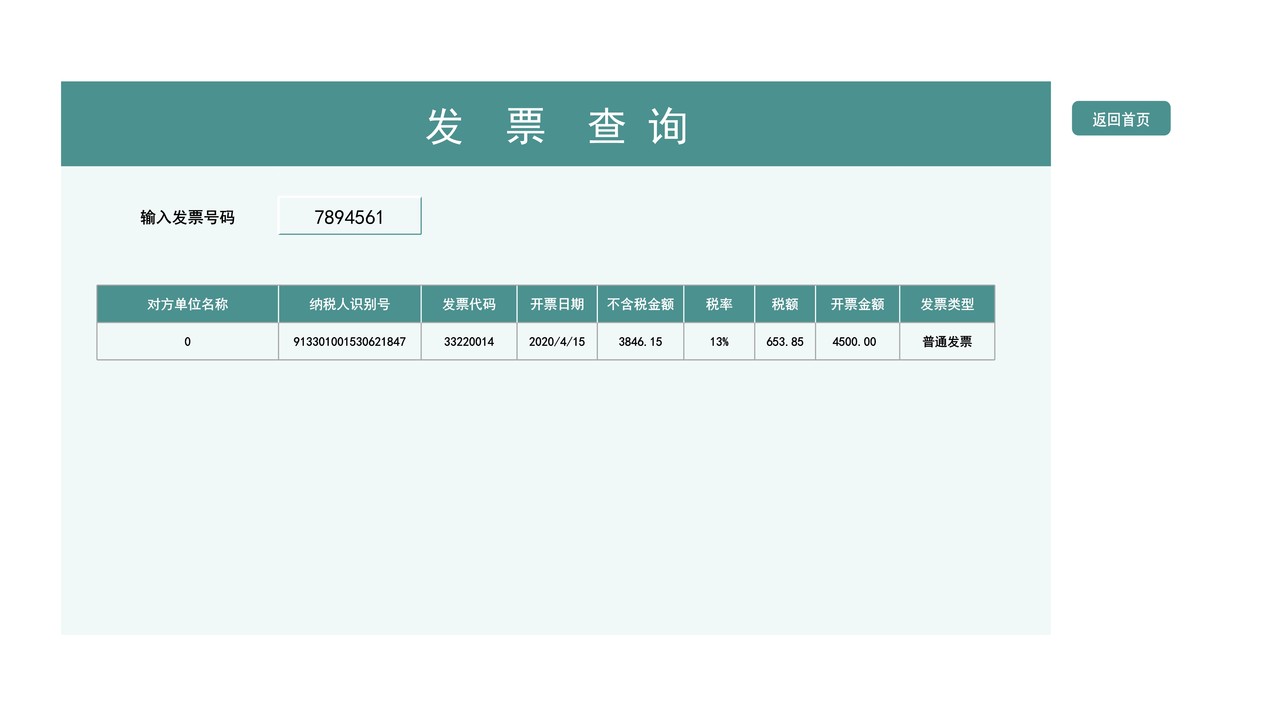Select the 发票代码 column header

click(x=468, y=304)
